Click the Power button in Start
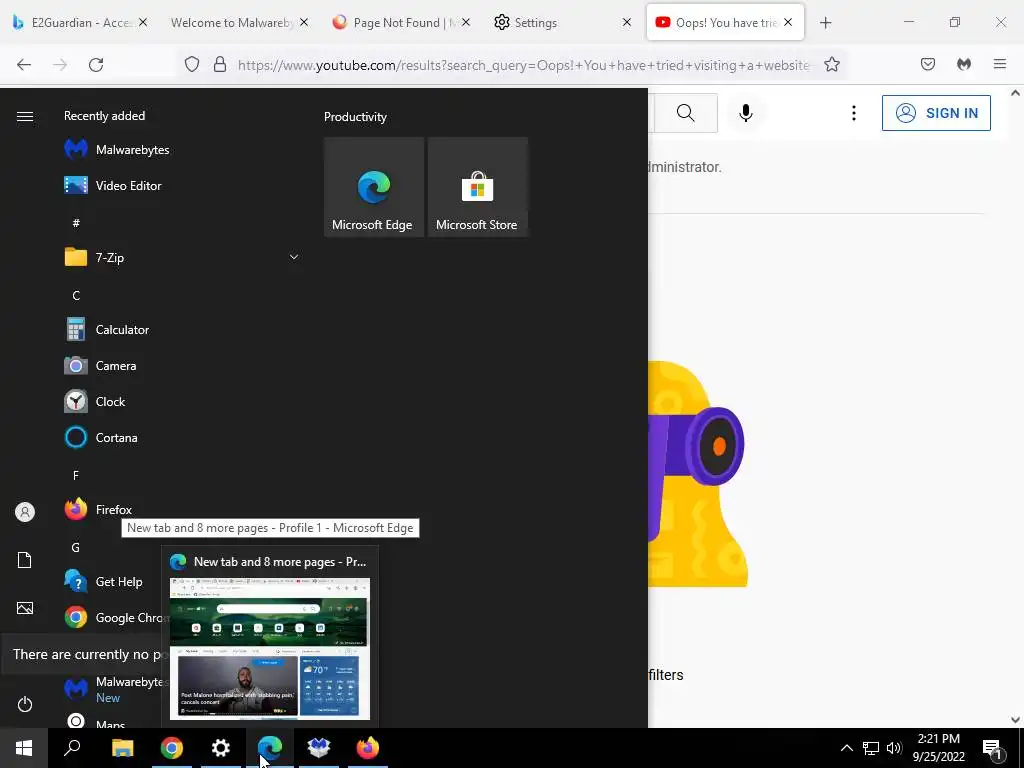Image resolution: width=1024 pixels, height=768 pixels. [25, 704]
